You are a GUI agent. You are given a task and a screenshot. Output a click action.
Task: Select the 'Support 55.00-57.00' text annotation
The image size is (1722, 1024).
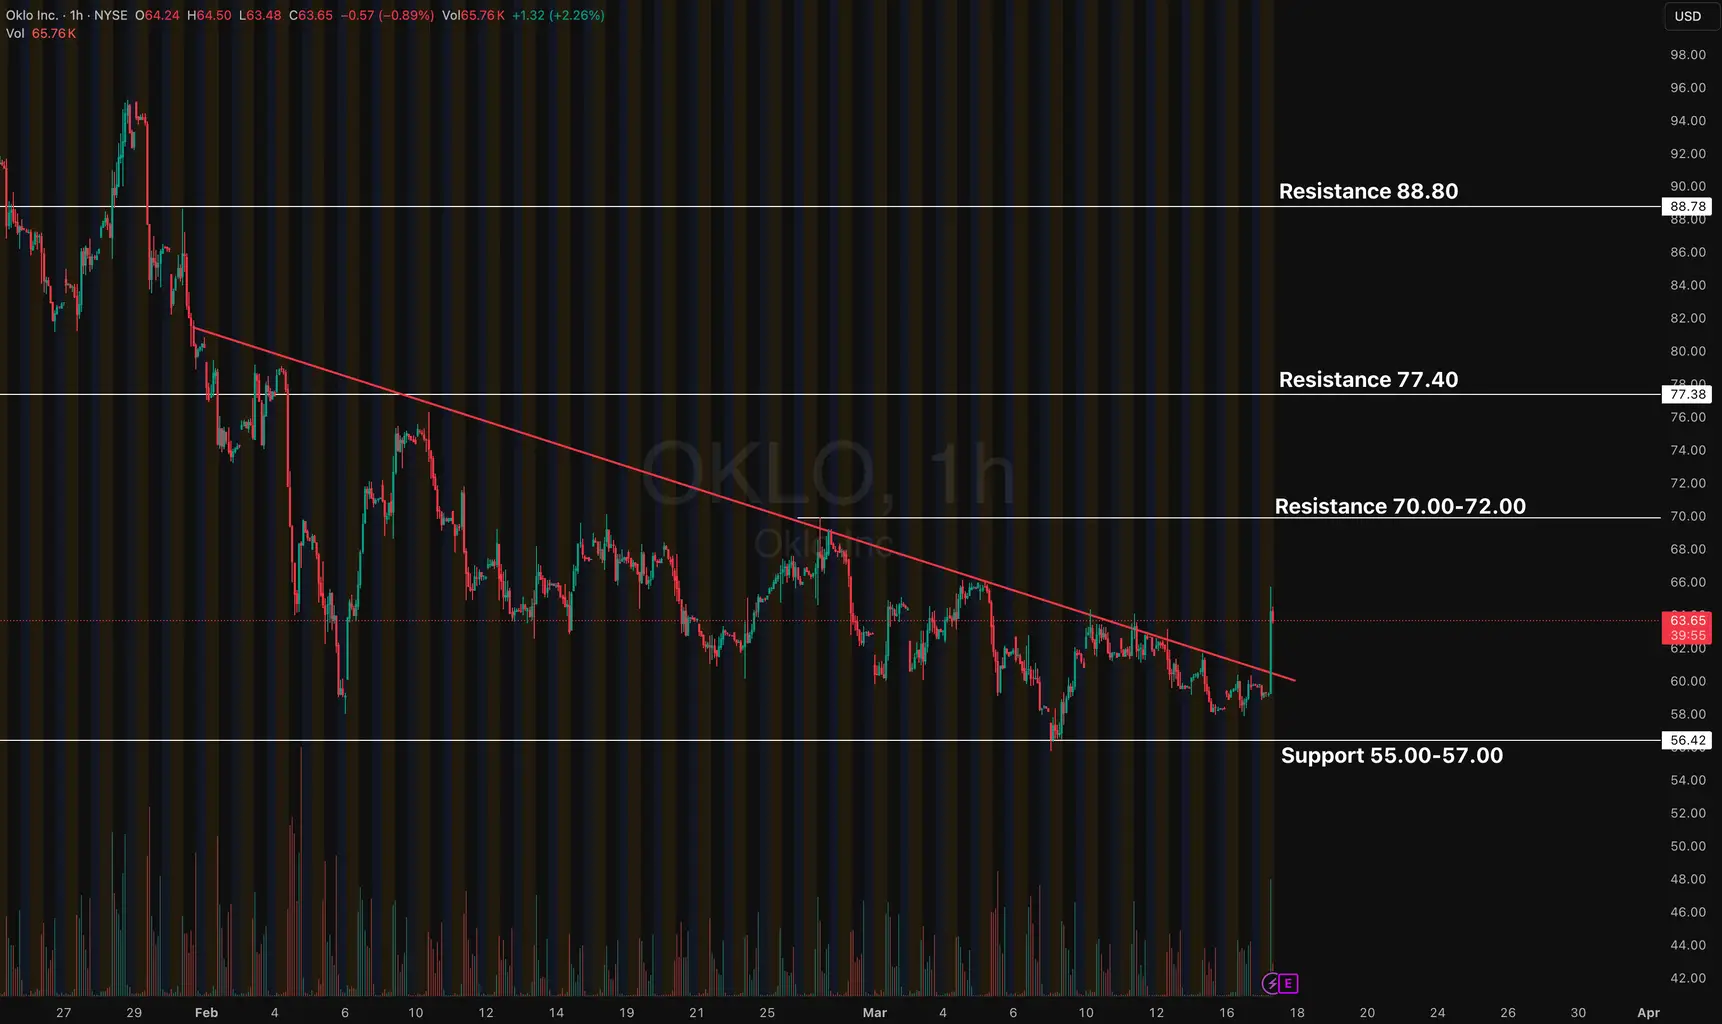pyautogui.click(x=1391, y=755)
